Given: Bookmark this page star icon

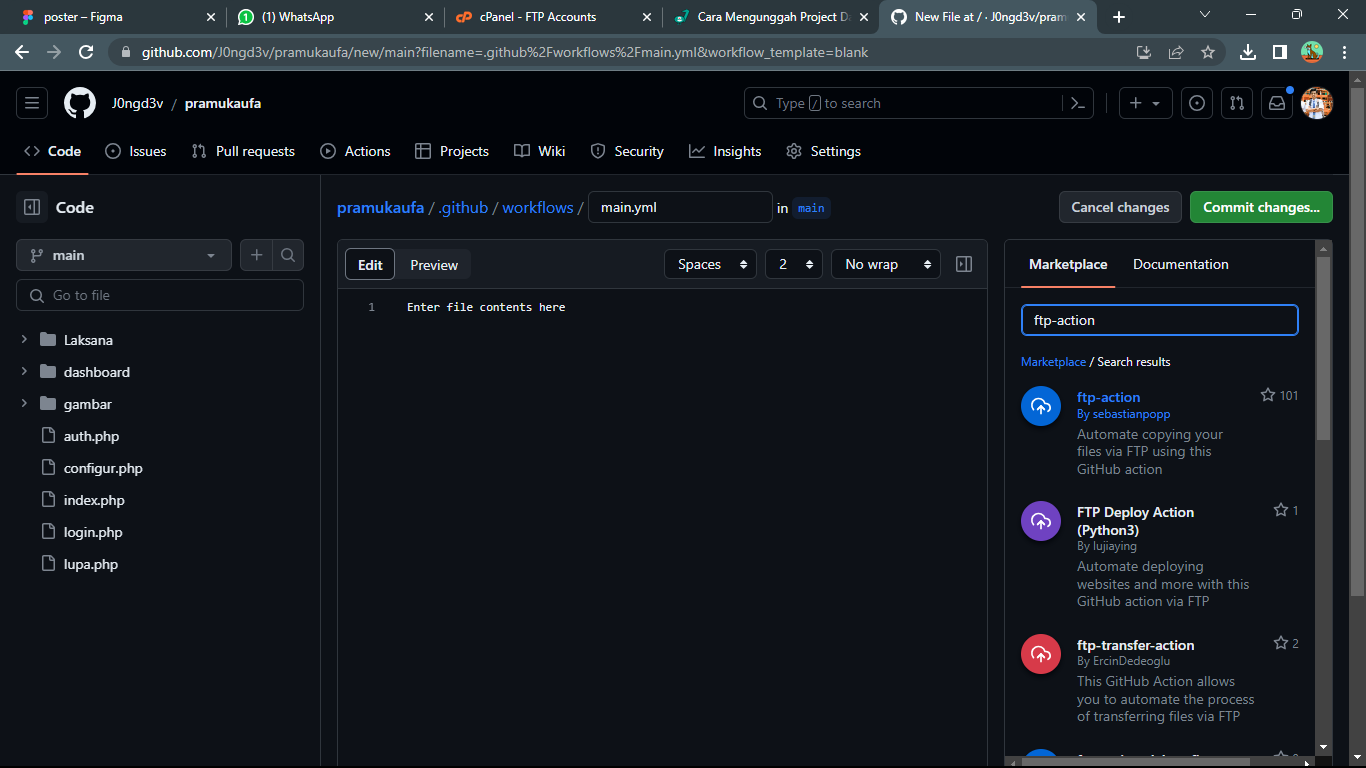Looking at the screenshot, I should (1208, 52).
